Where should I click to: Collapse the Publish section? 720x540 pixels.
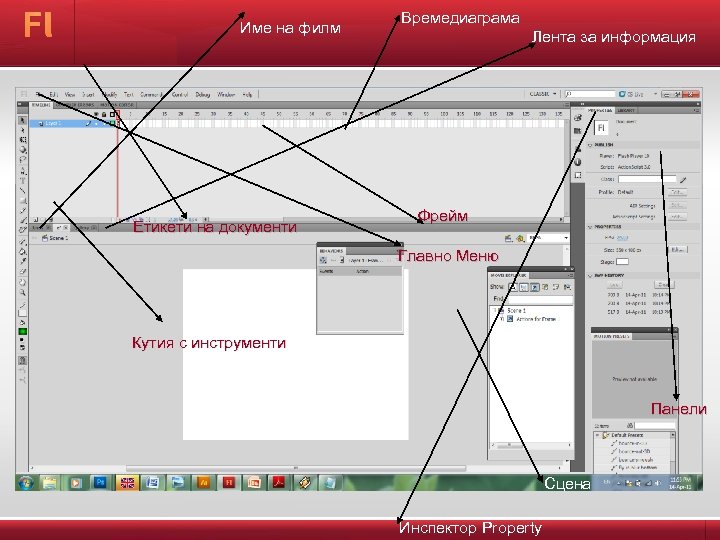click(x=590, y=145)
